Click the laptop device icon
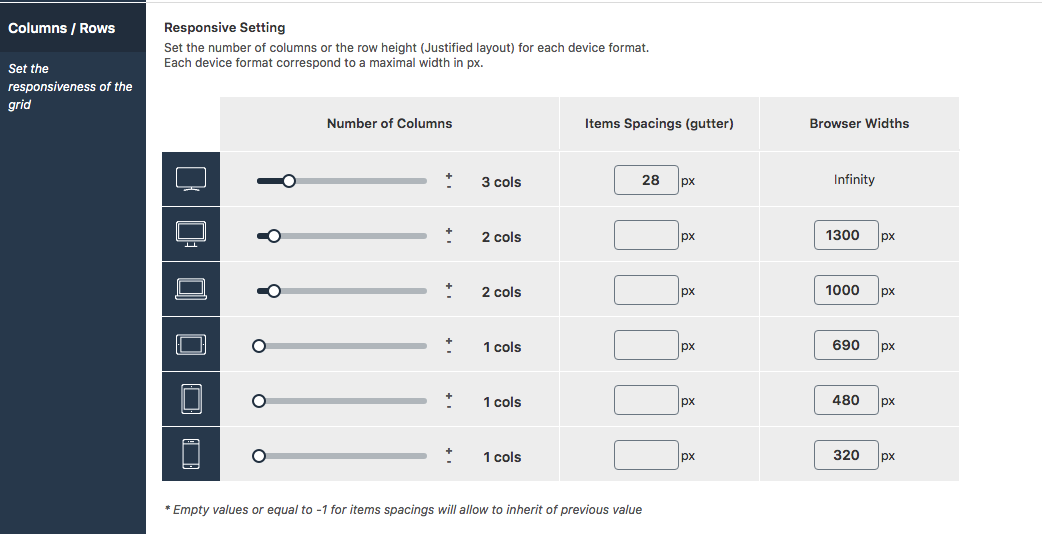Viewport: 1042px width, 534px height. (191, 289)
